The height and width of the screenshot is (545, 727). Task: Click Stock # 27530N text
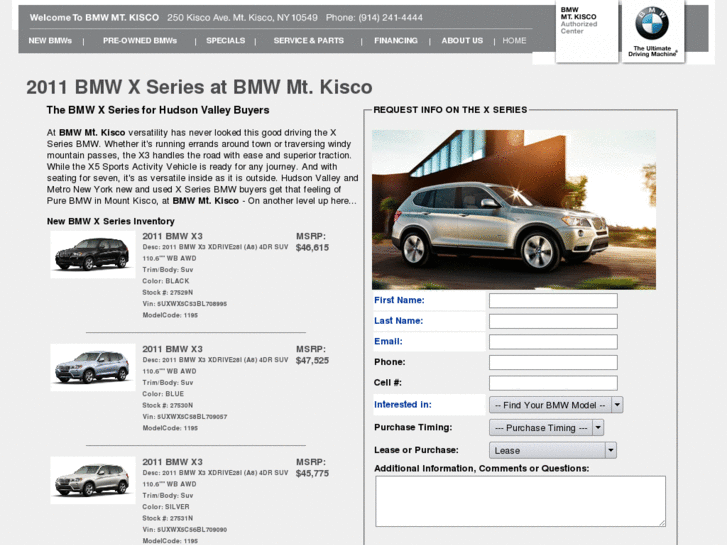[x=167, y=405]
